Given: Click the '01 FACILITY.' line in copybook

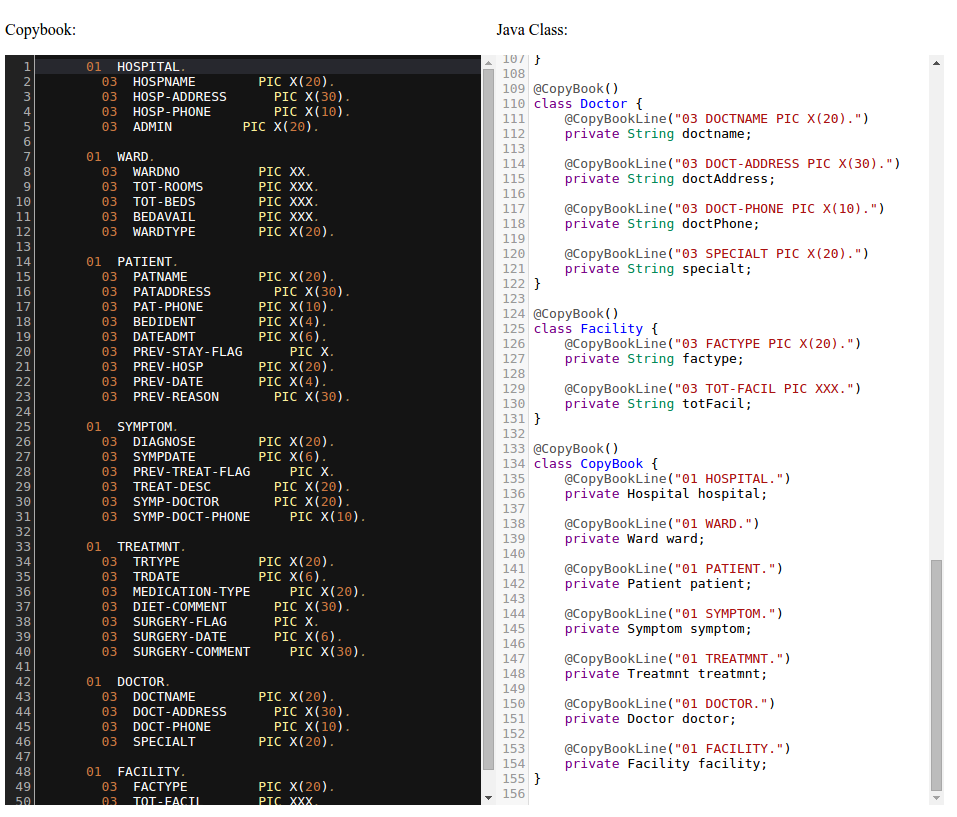Looking at the screenshot, I should (135, 772).
